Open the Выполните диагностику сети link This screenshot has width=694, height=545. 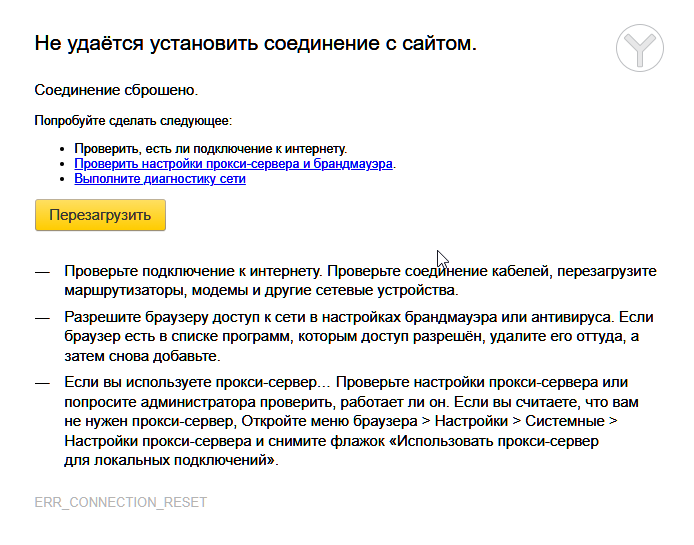pos(160,179)
